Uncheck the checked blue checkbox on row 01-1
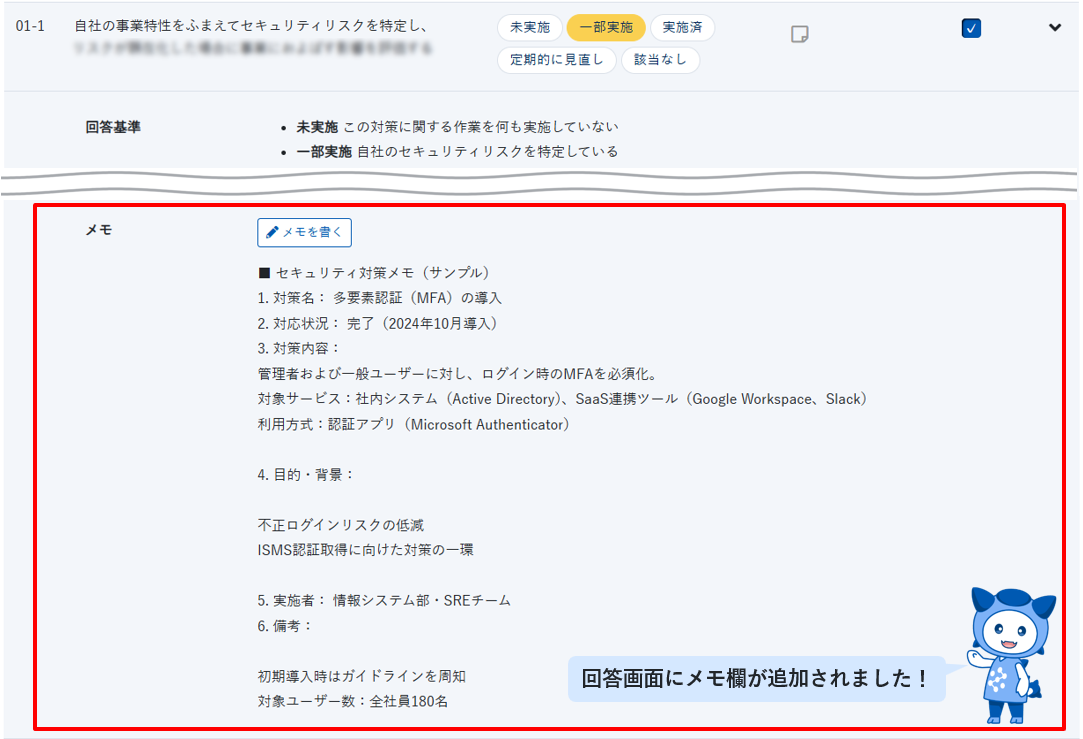Viewport: 1083px width, 739px height. 971,29
